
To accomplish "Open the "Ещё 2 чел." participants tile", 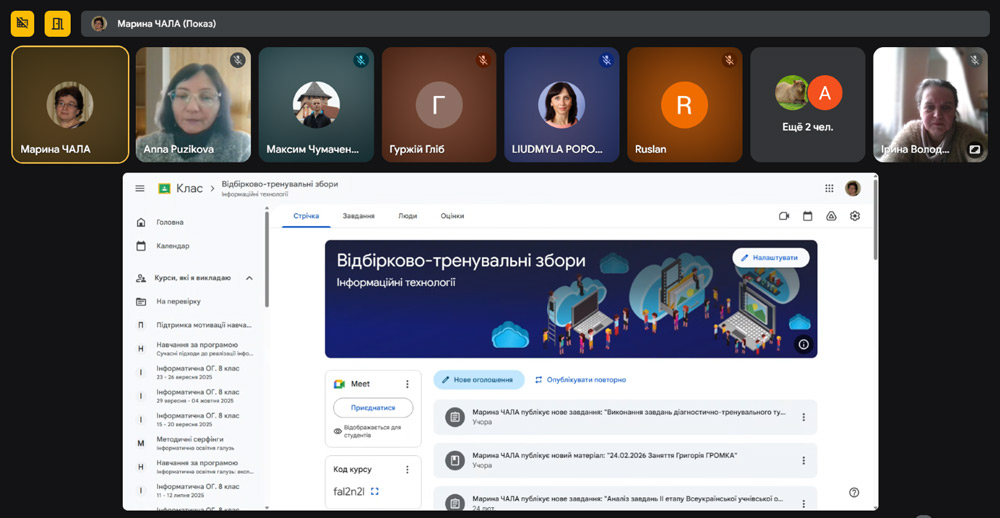I will [x=807, y=105].
